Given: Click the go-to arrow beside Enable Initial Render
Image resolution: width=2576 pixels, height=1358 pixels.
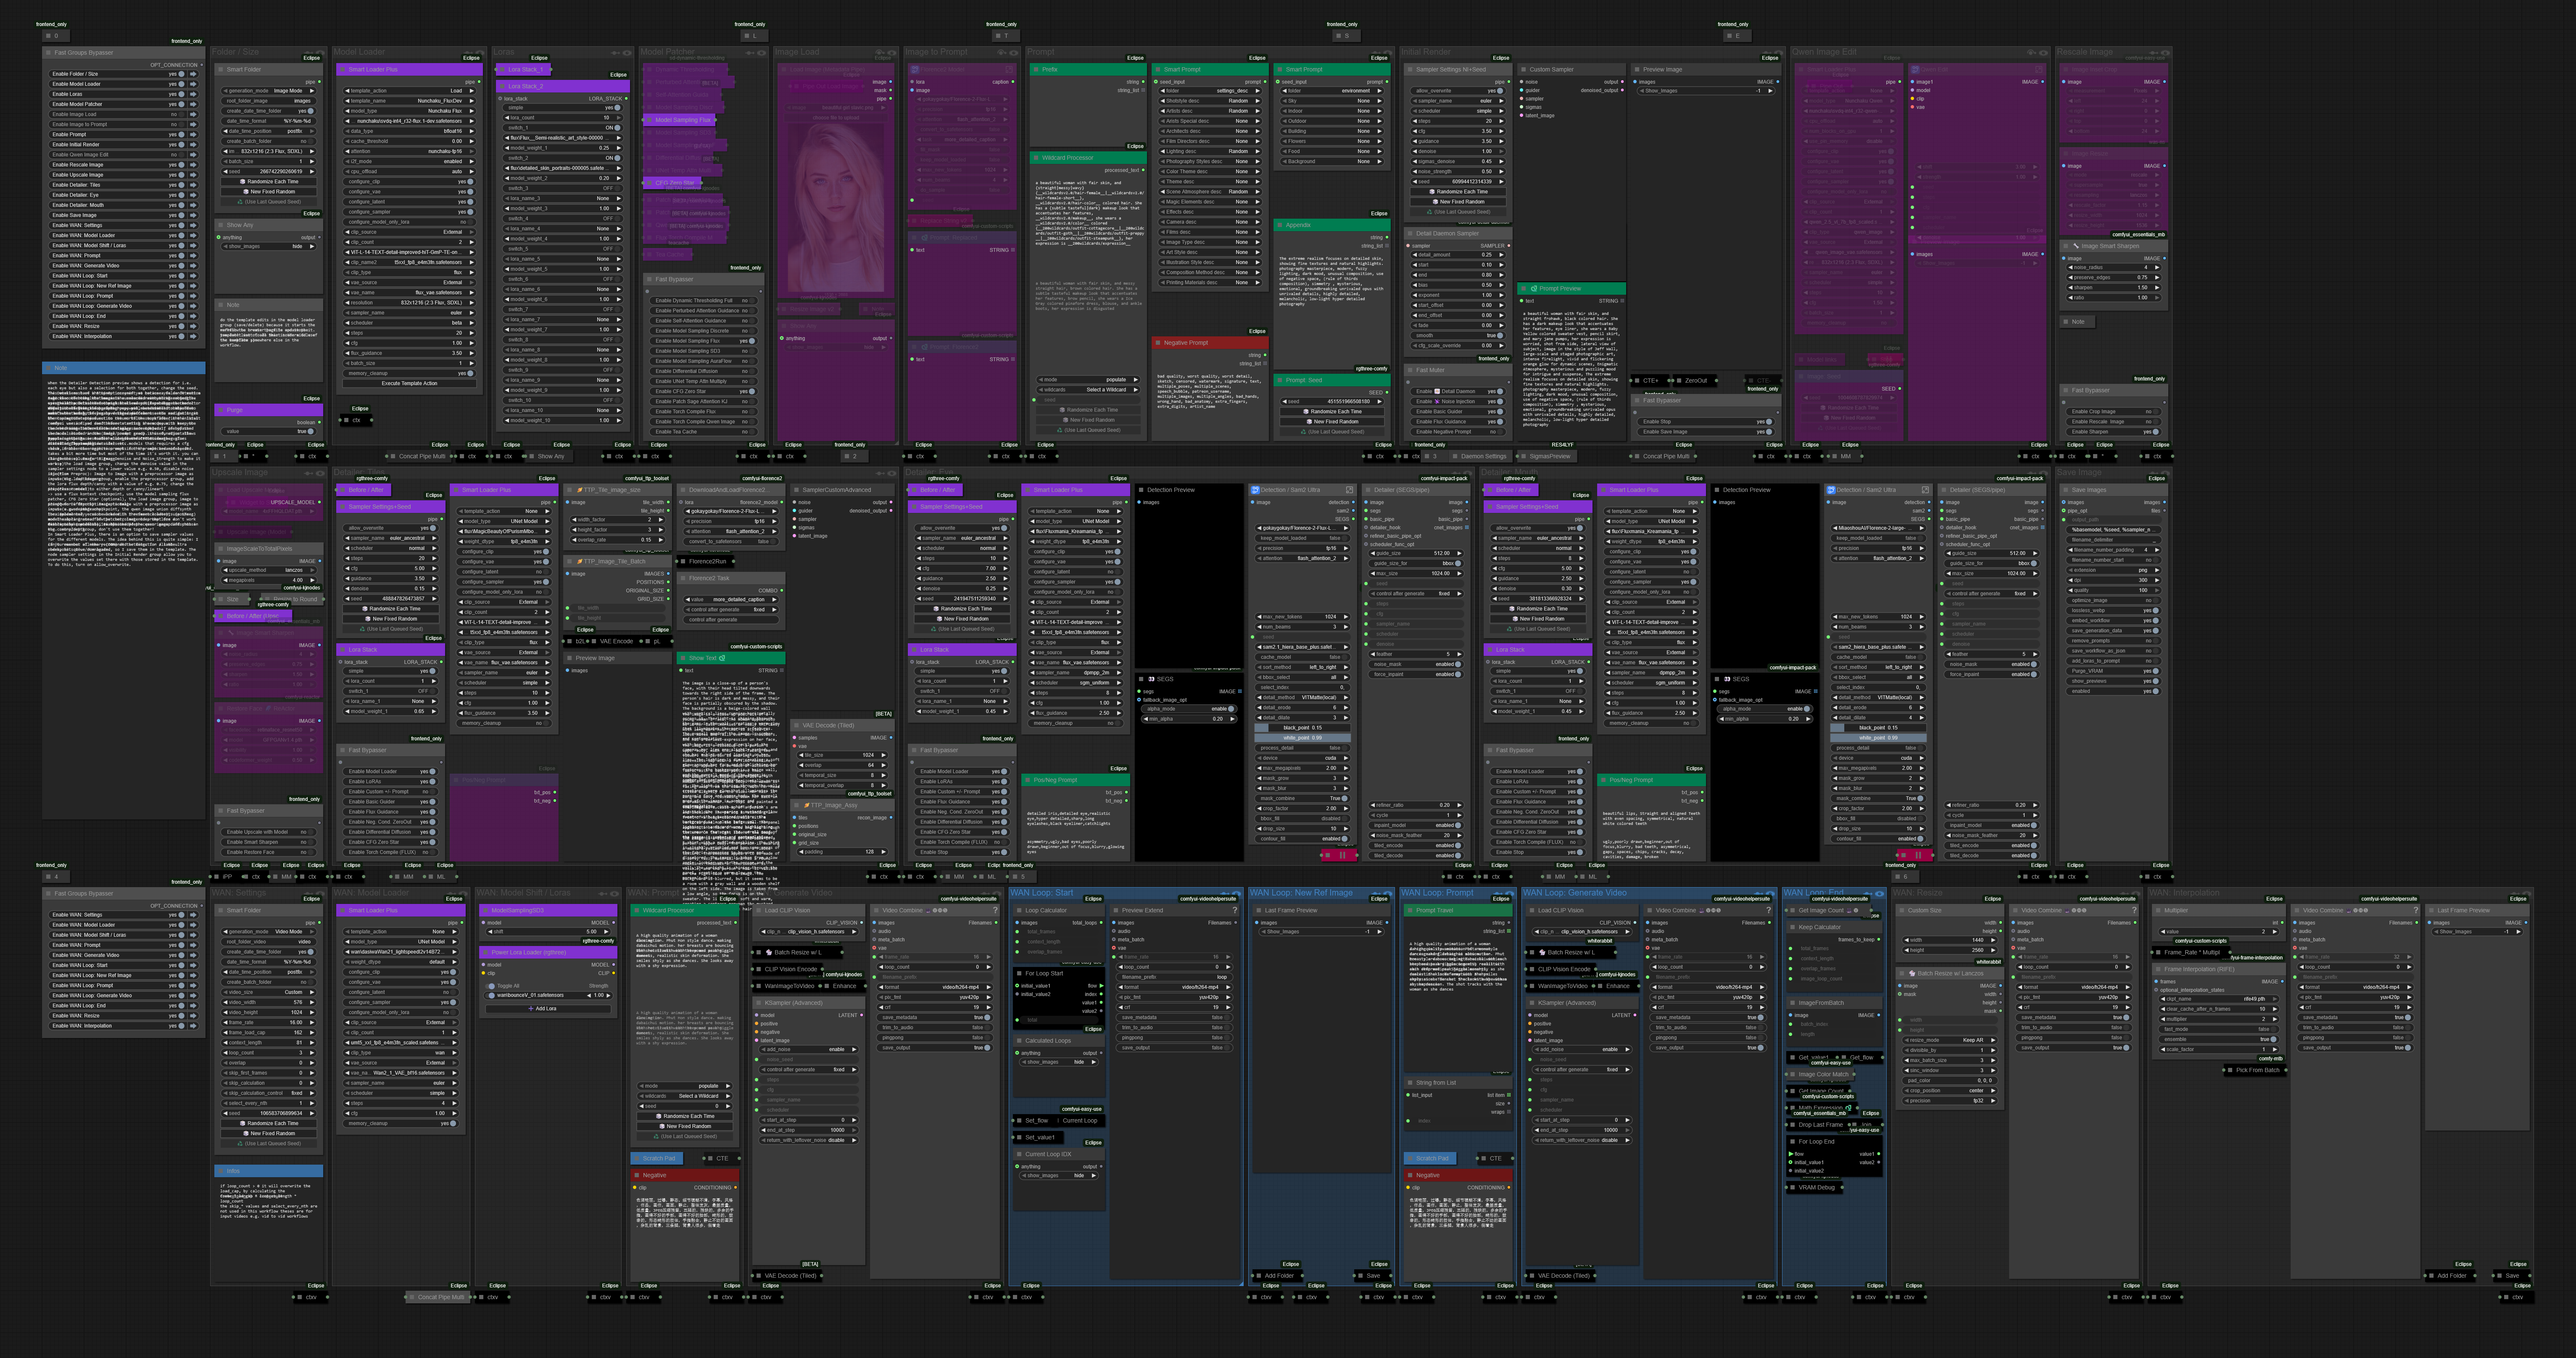Looking at the screenshot, I should point(193,144).
